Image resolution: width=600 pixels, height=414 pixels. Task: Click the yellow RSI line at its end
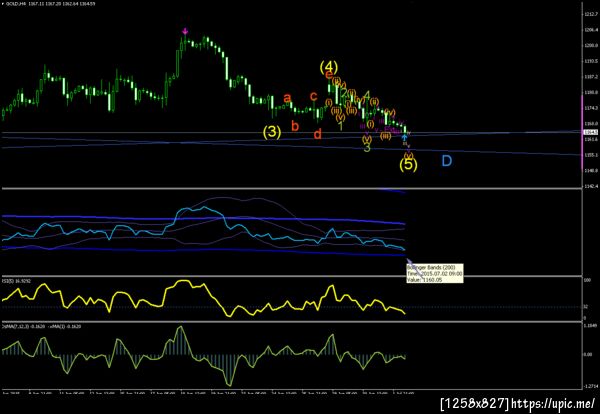[x=404, y=313]
